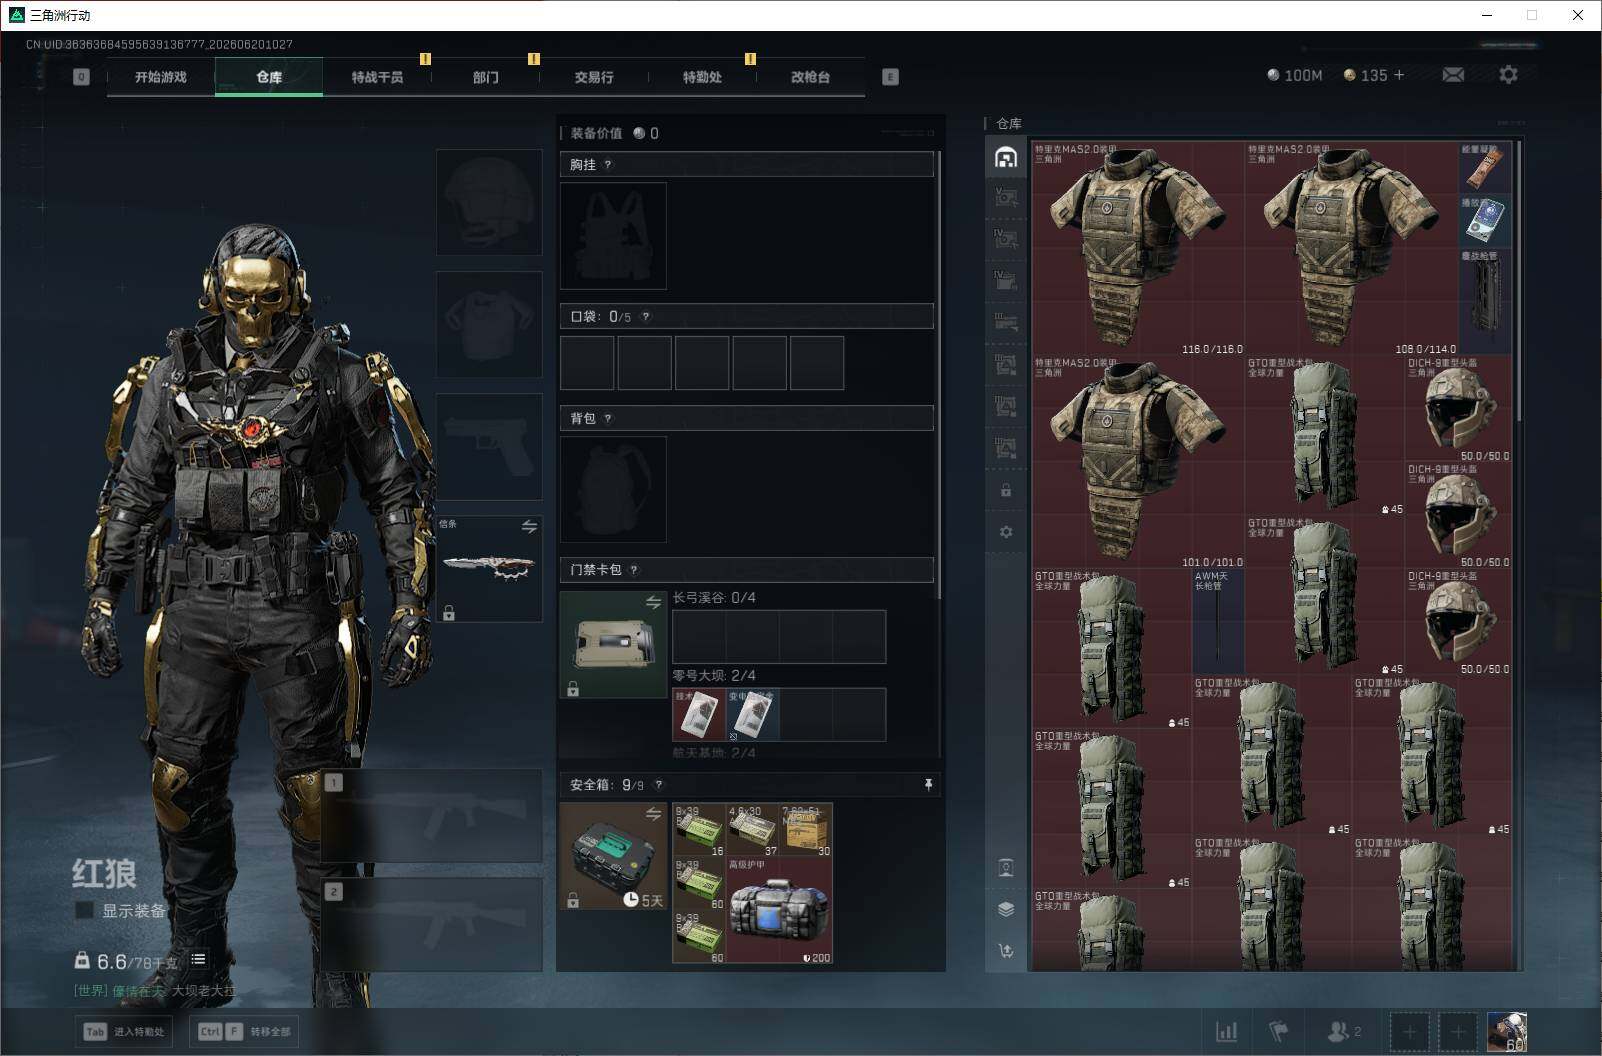Open the 开始游戏 tab
The height and width of the screenshot is (1056, 1602).
161,77
